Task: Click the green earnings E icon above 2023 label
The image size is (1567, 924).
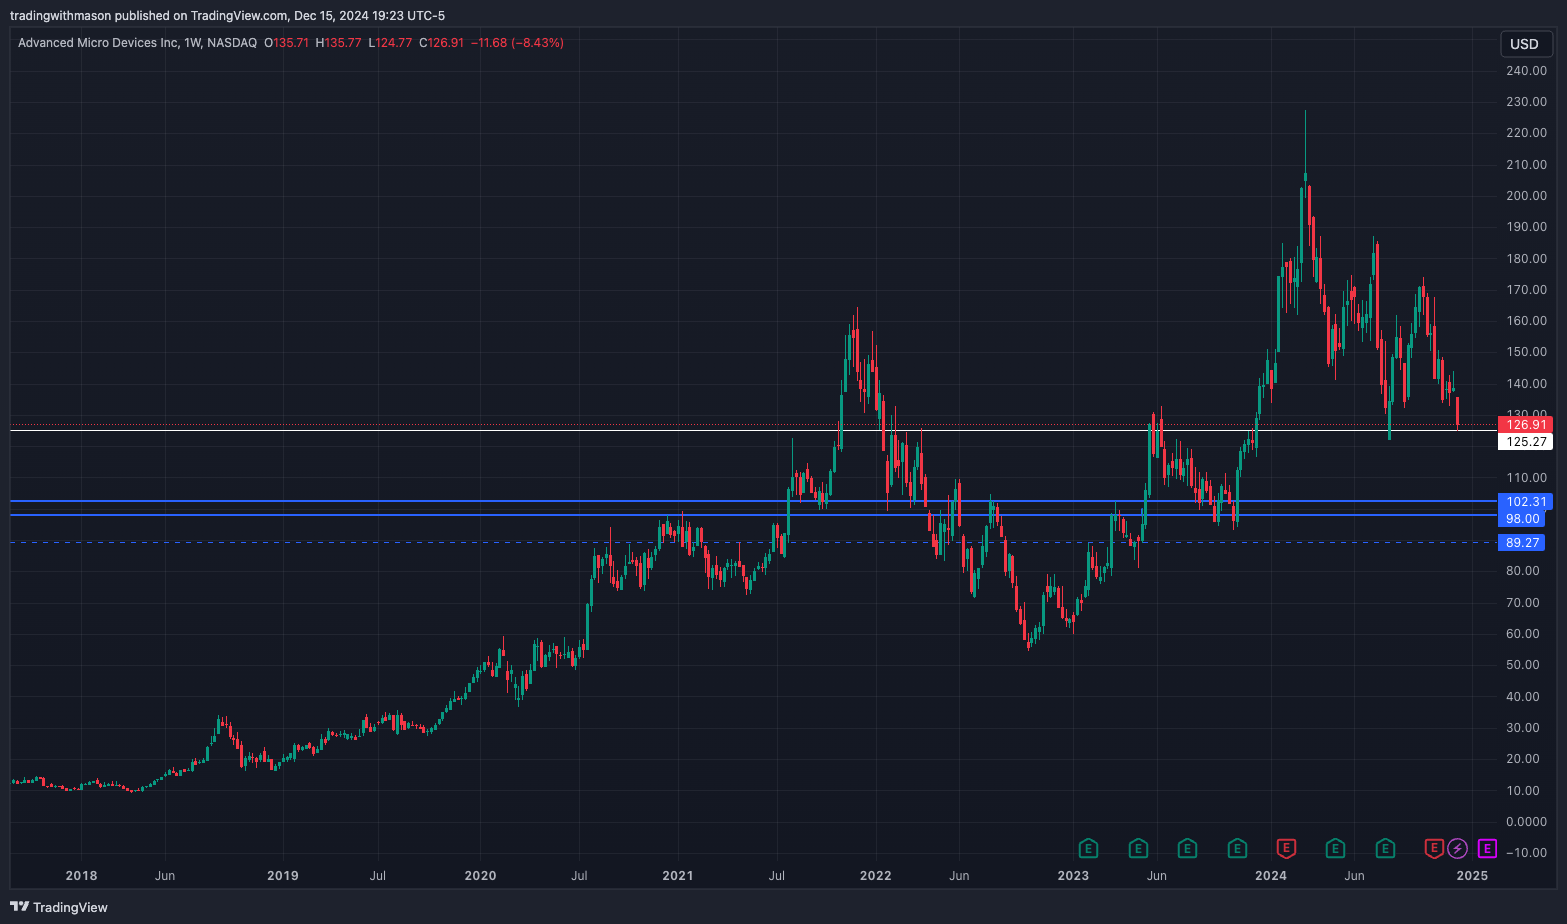Action: coord(1089,849)
